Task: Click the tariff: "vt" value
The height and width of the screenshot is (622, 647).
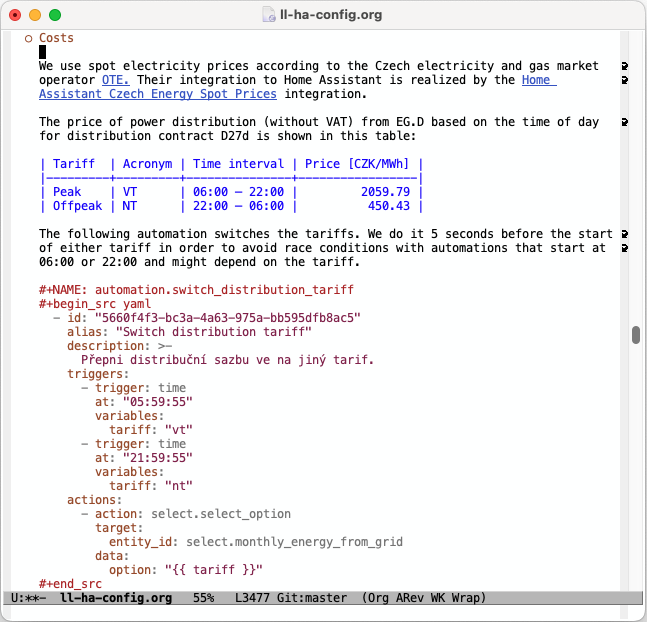Action: 179,430
